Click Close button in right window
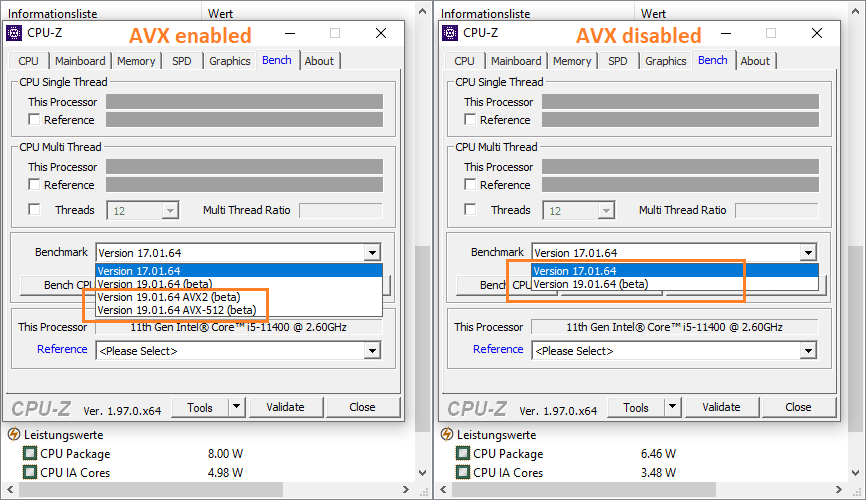Screen dimensions: 866x500 click(x=798, y=407)
